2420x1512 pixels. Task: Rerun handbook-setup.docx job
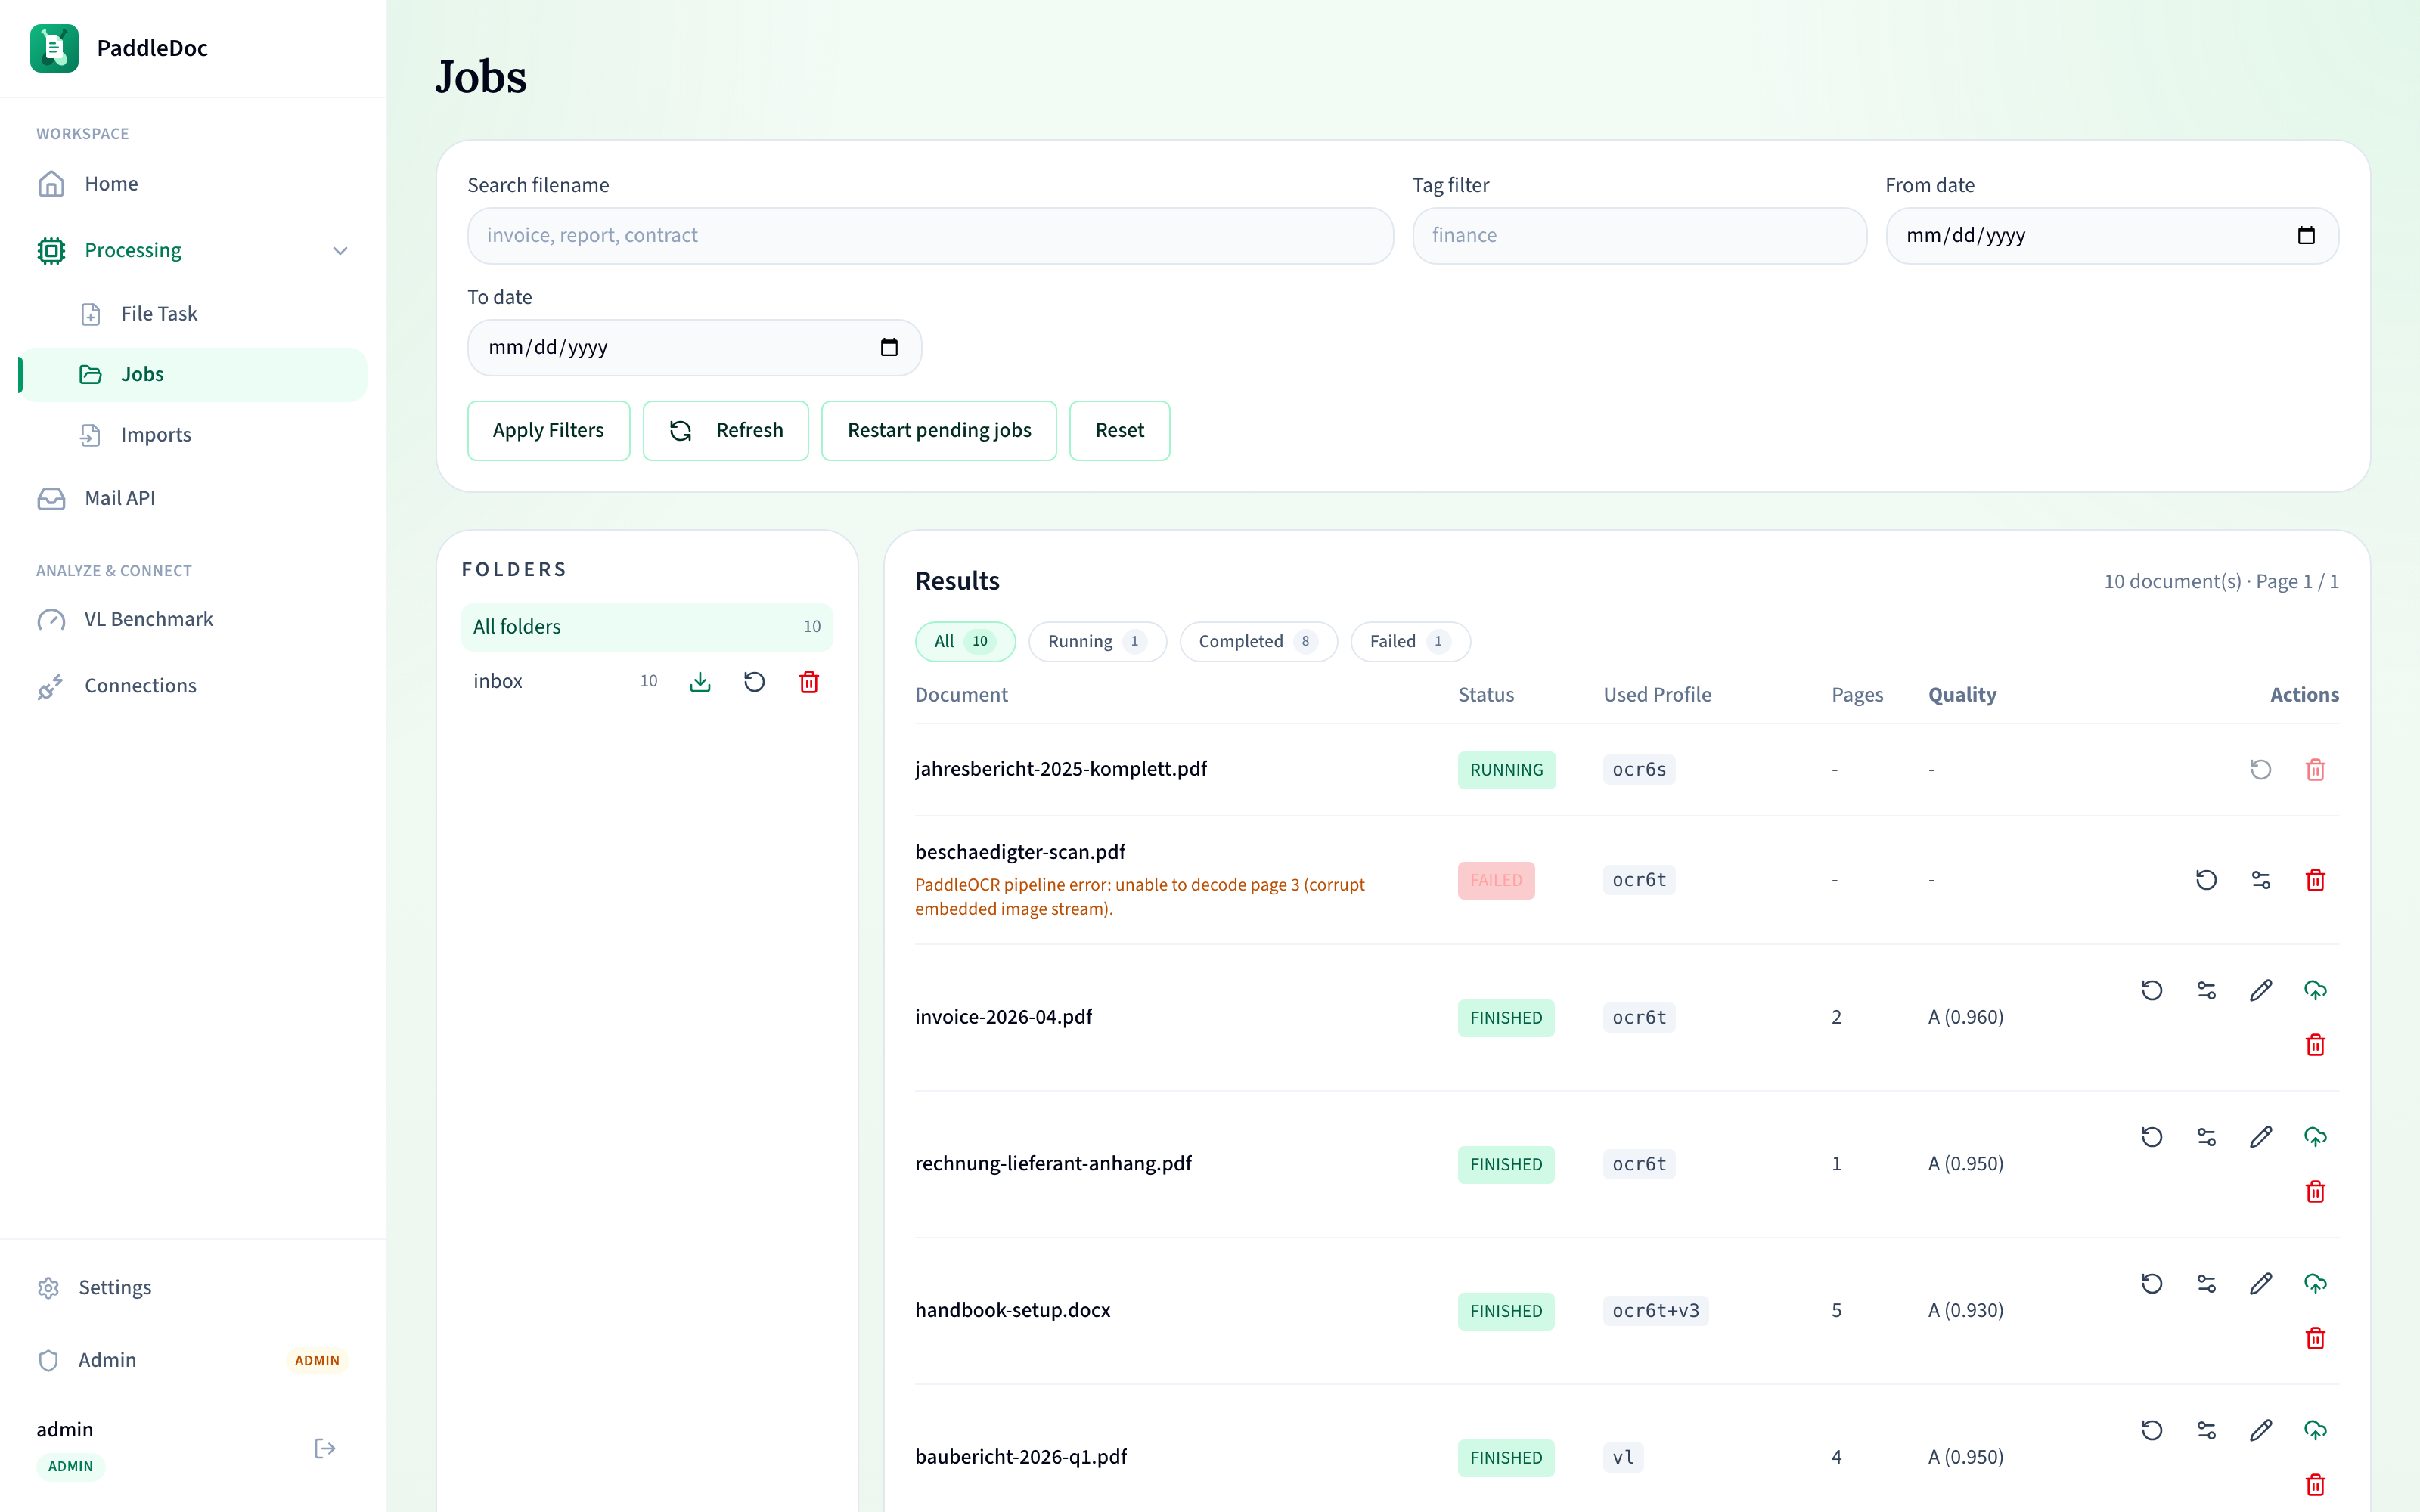(x=2152, y=1284)
